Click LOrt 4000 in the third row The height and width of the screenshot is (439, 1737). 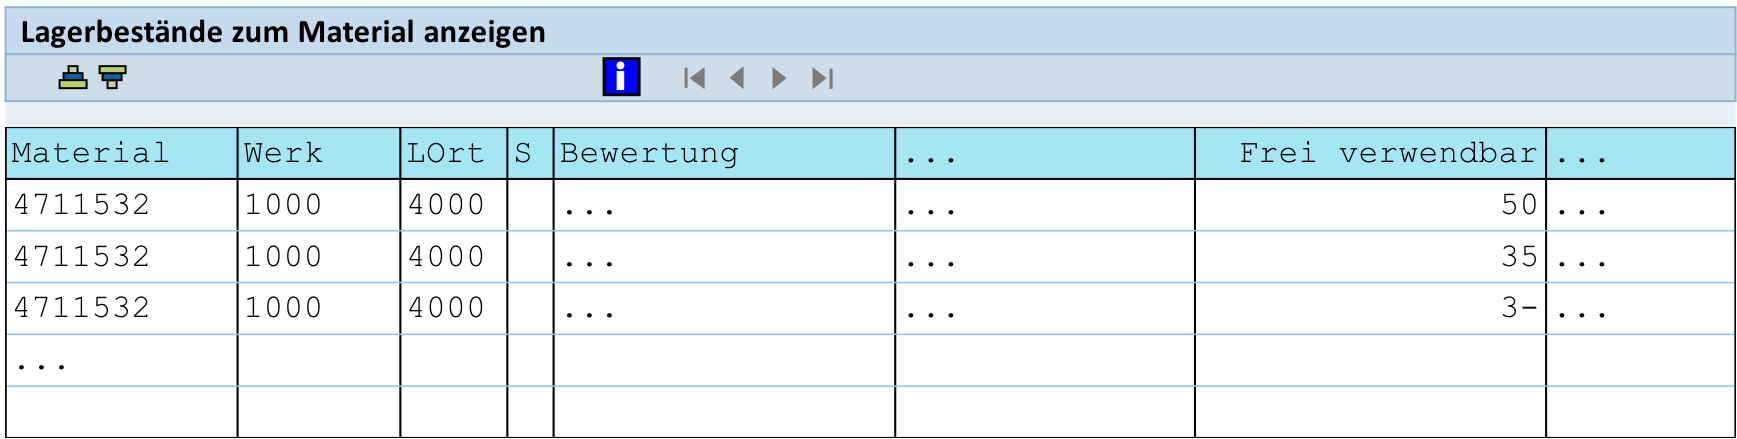pyautogui.click(x=446, y=308)
